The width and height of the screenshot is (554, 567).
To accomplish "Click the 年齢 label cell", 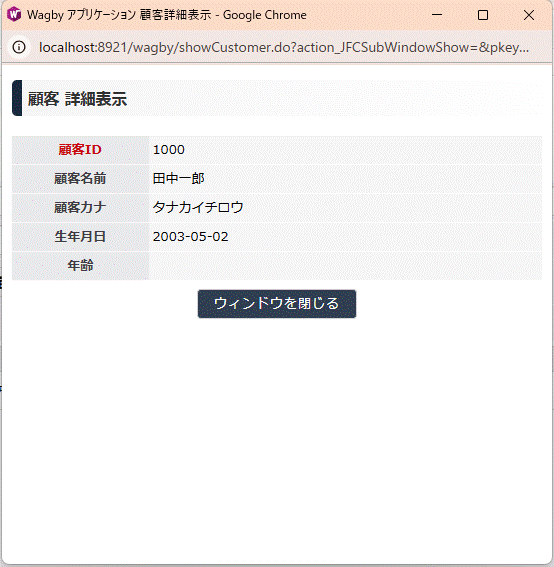I will tap(80, 265).
